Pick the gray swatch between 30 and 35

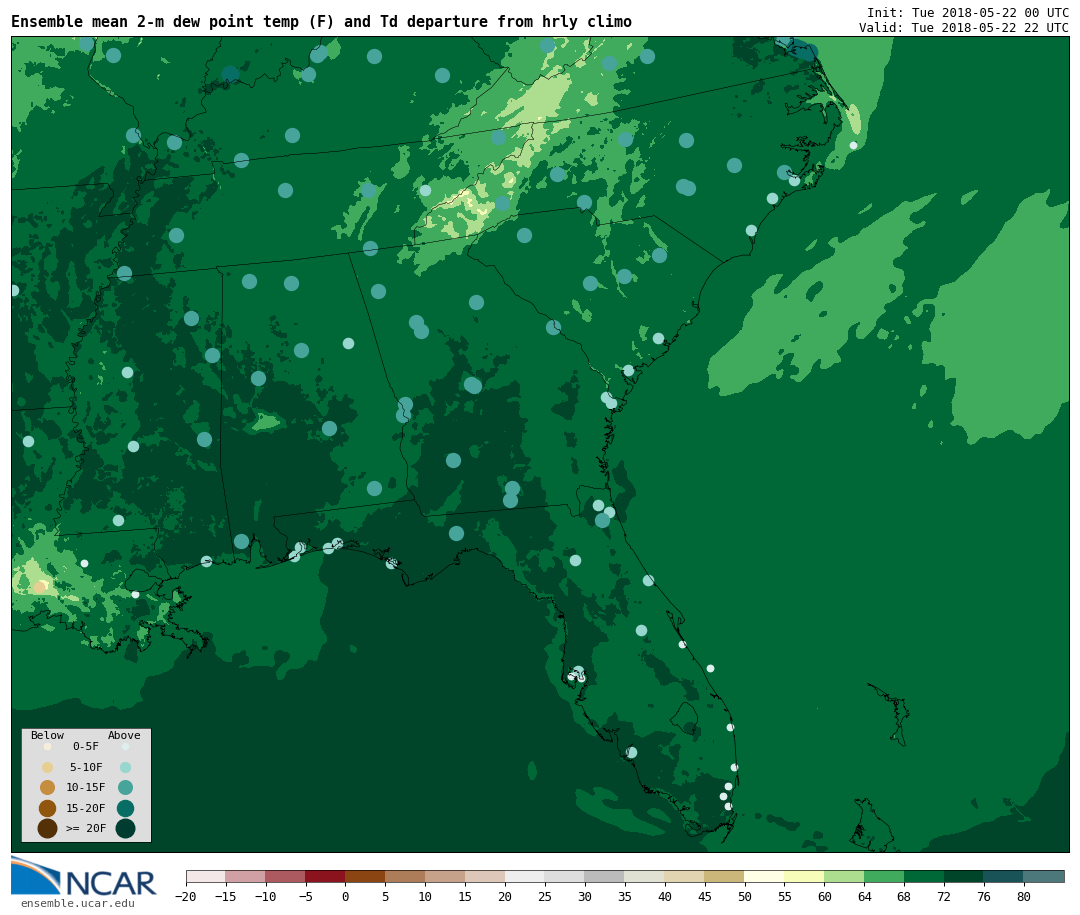coord(604,876)
